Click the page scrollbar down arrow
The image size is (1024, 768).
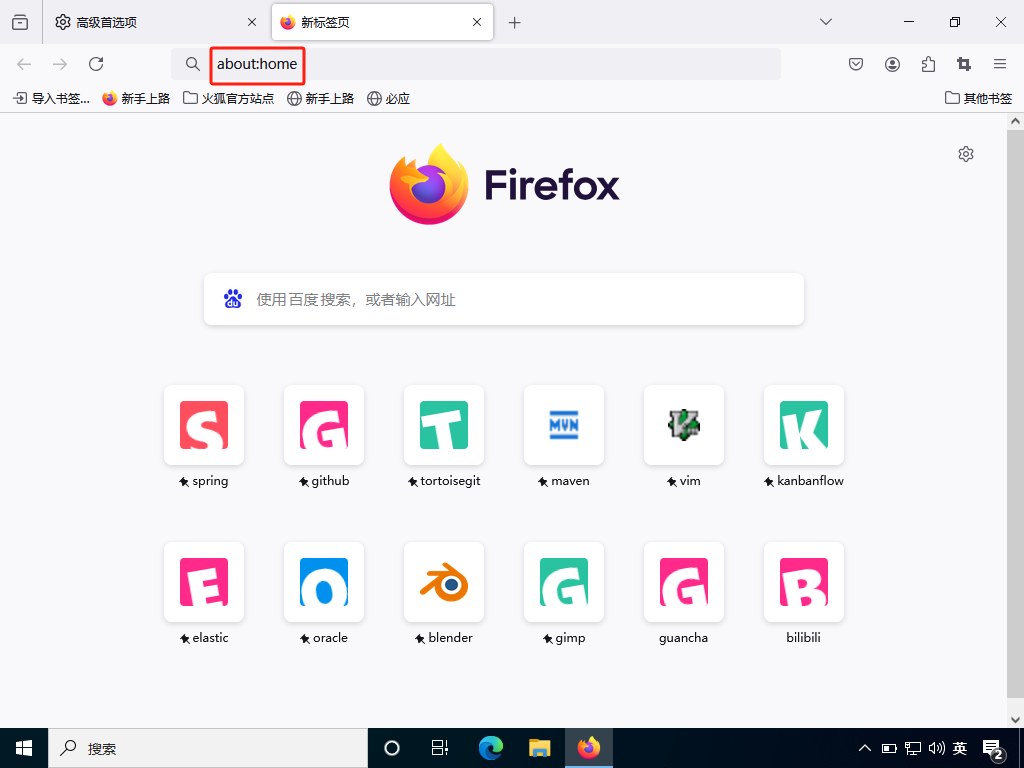click(1015, 720)
